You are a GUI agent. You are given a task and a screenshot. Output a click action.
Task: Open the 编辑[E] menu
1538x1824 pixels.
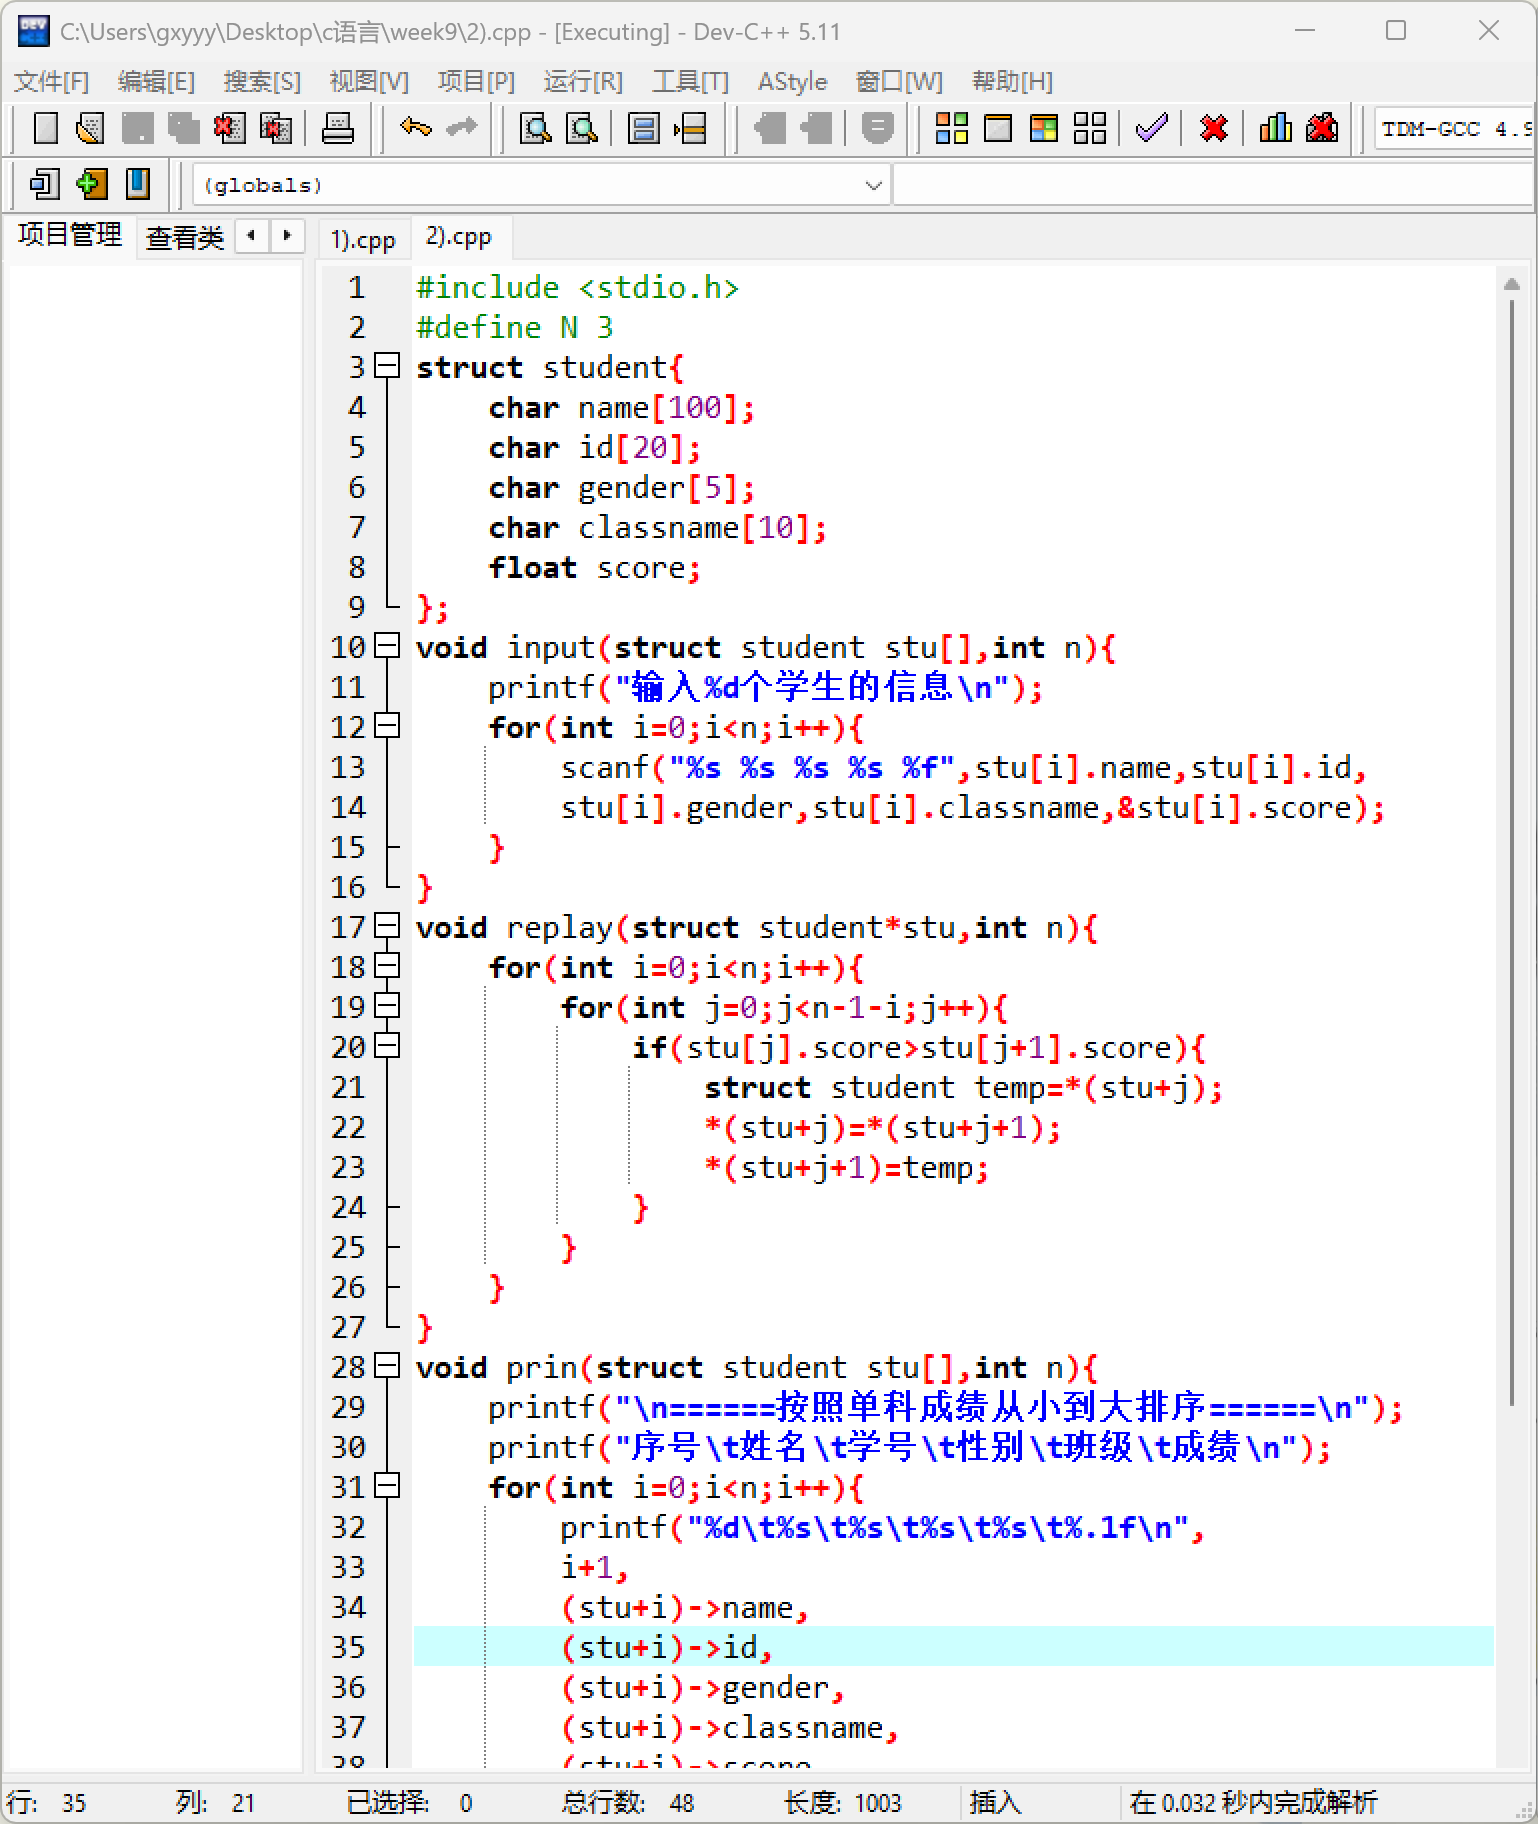coord(156,81)
